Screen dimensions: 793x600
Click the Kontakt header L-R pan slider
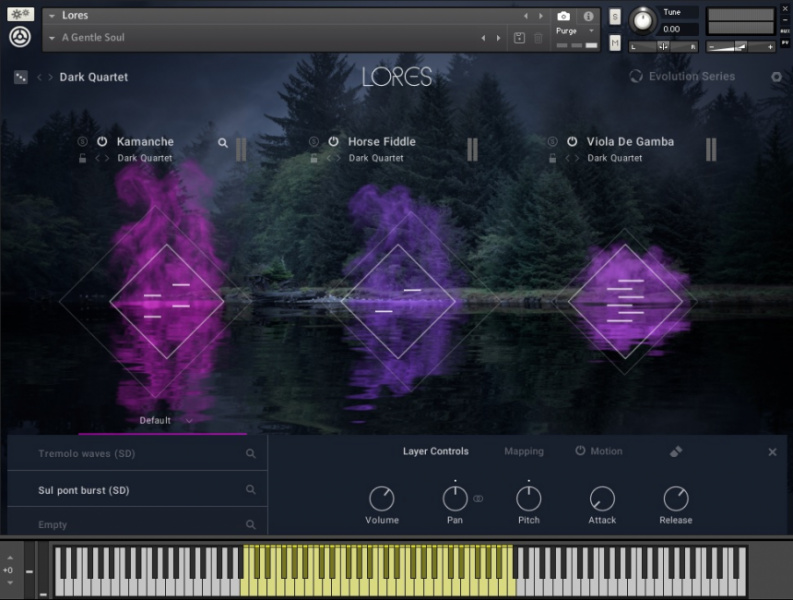[x=664, y=47]
